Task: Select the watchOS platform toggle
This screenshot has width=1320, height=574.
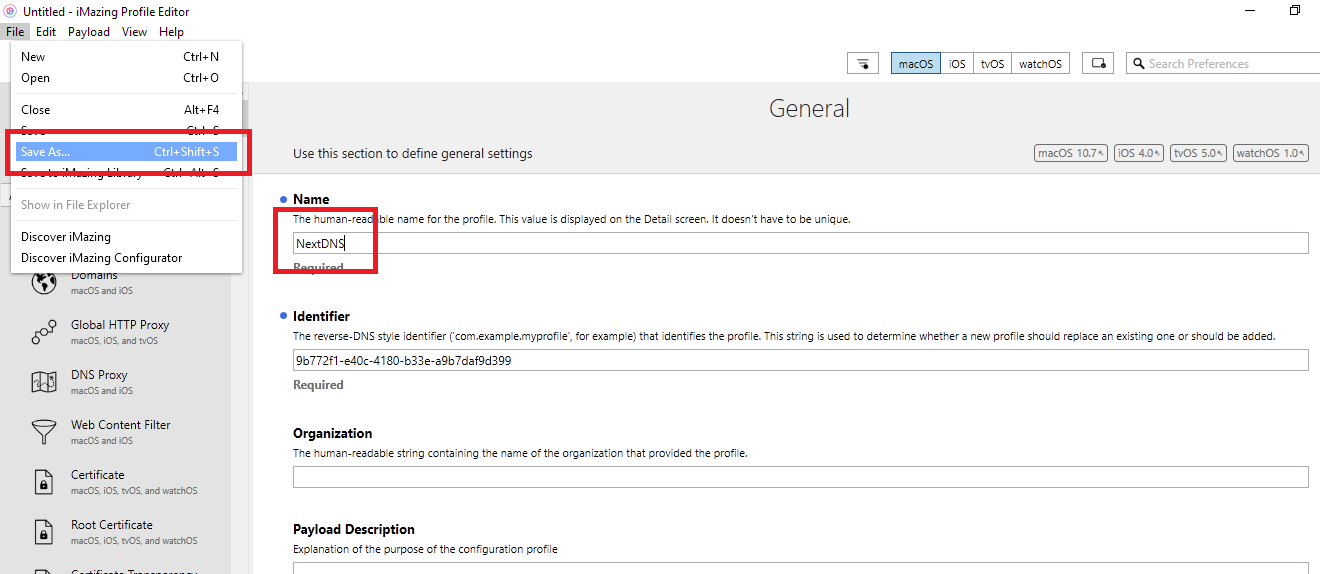Action: (1040, 64)
